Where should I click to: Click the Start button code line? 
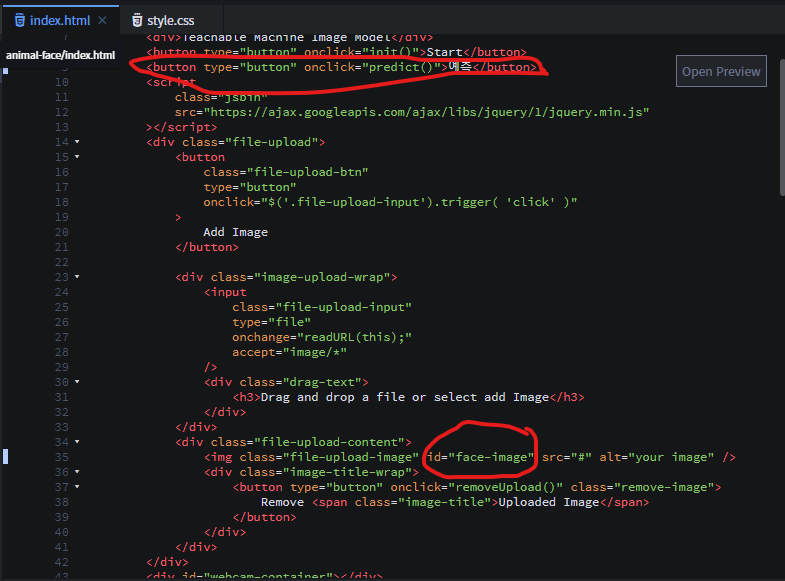336,52
